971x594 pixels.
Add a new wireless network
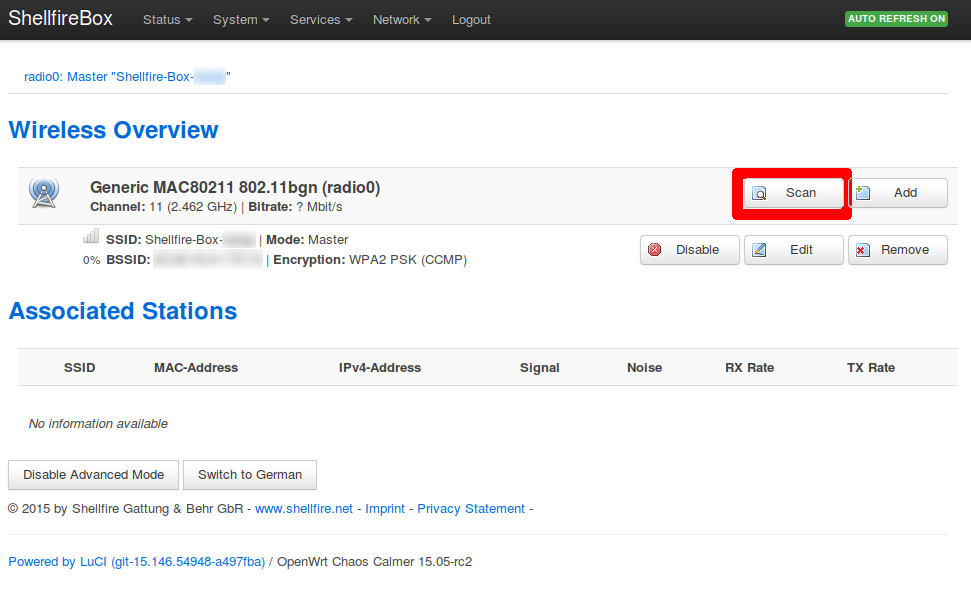coord(898,193)
